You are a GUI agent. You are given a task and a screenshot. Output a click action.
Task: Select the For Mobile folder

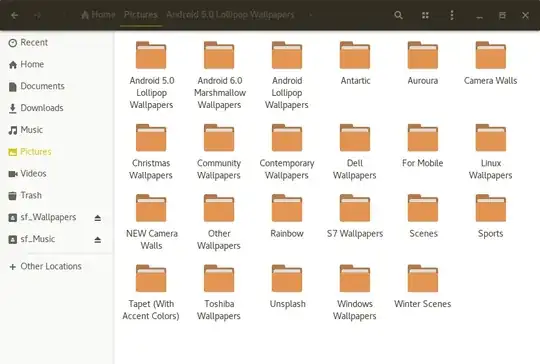pyautogui.click(x=423, y=146)
